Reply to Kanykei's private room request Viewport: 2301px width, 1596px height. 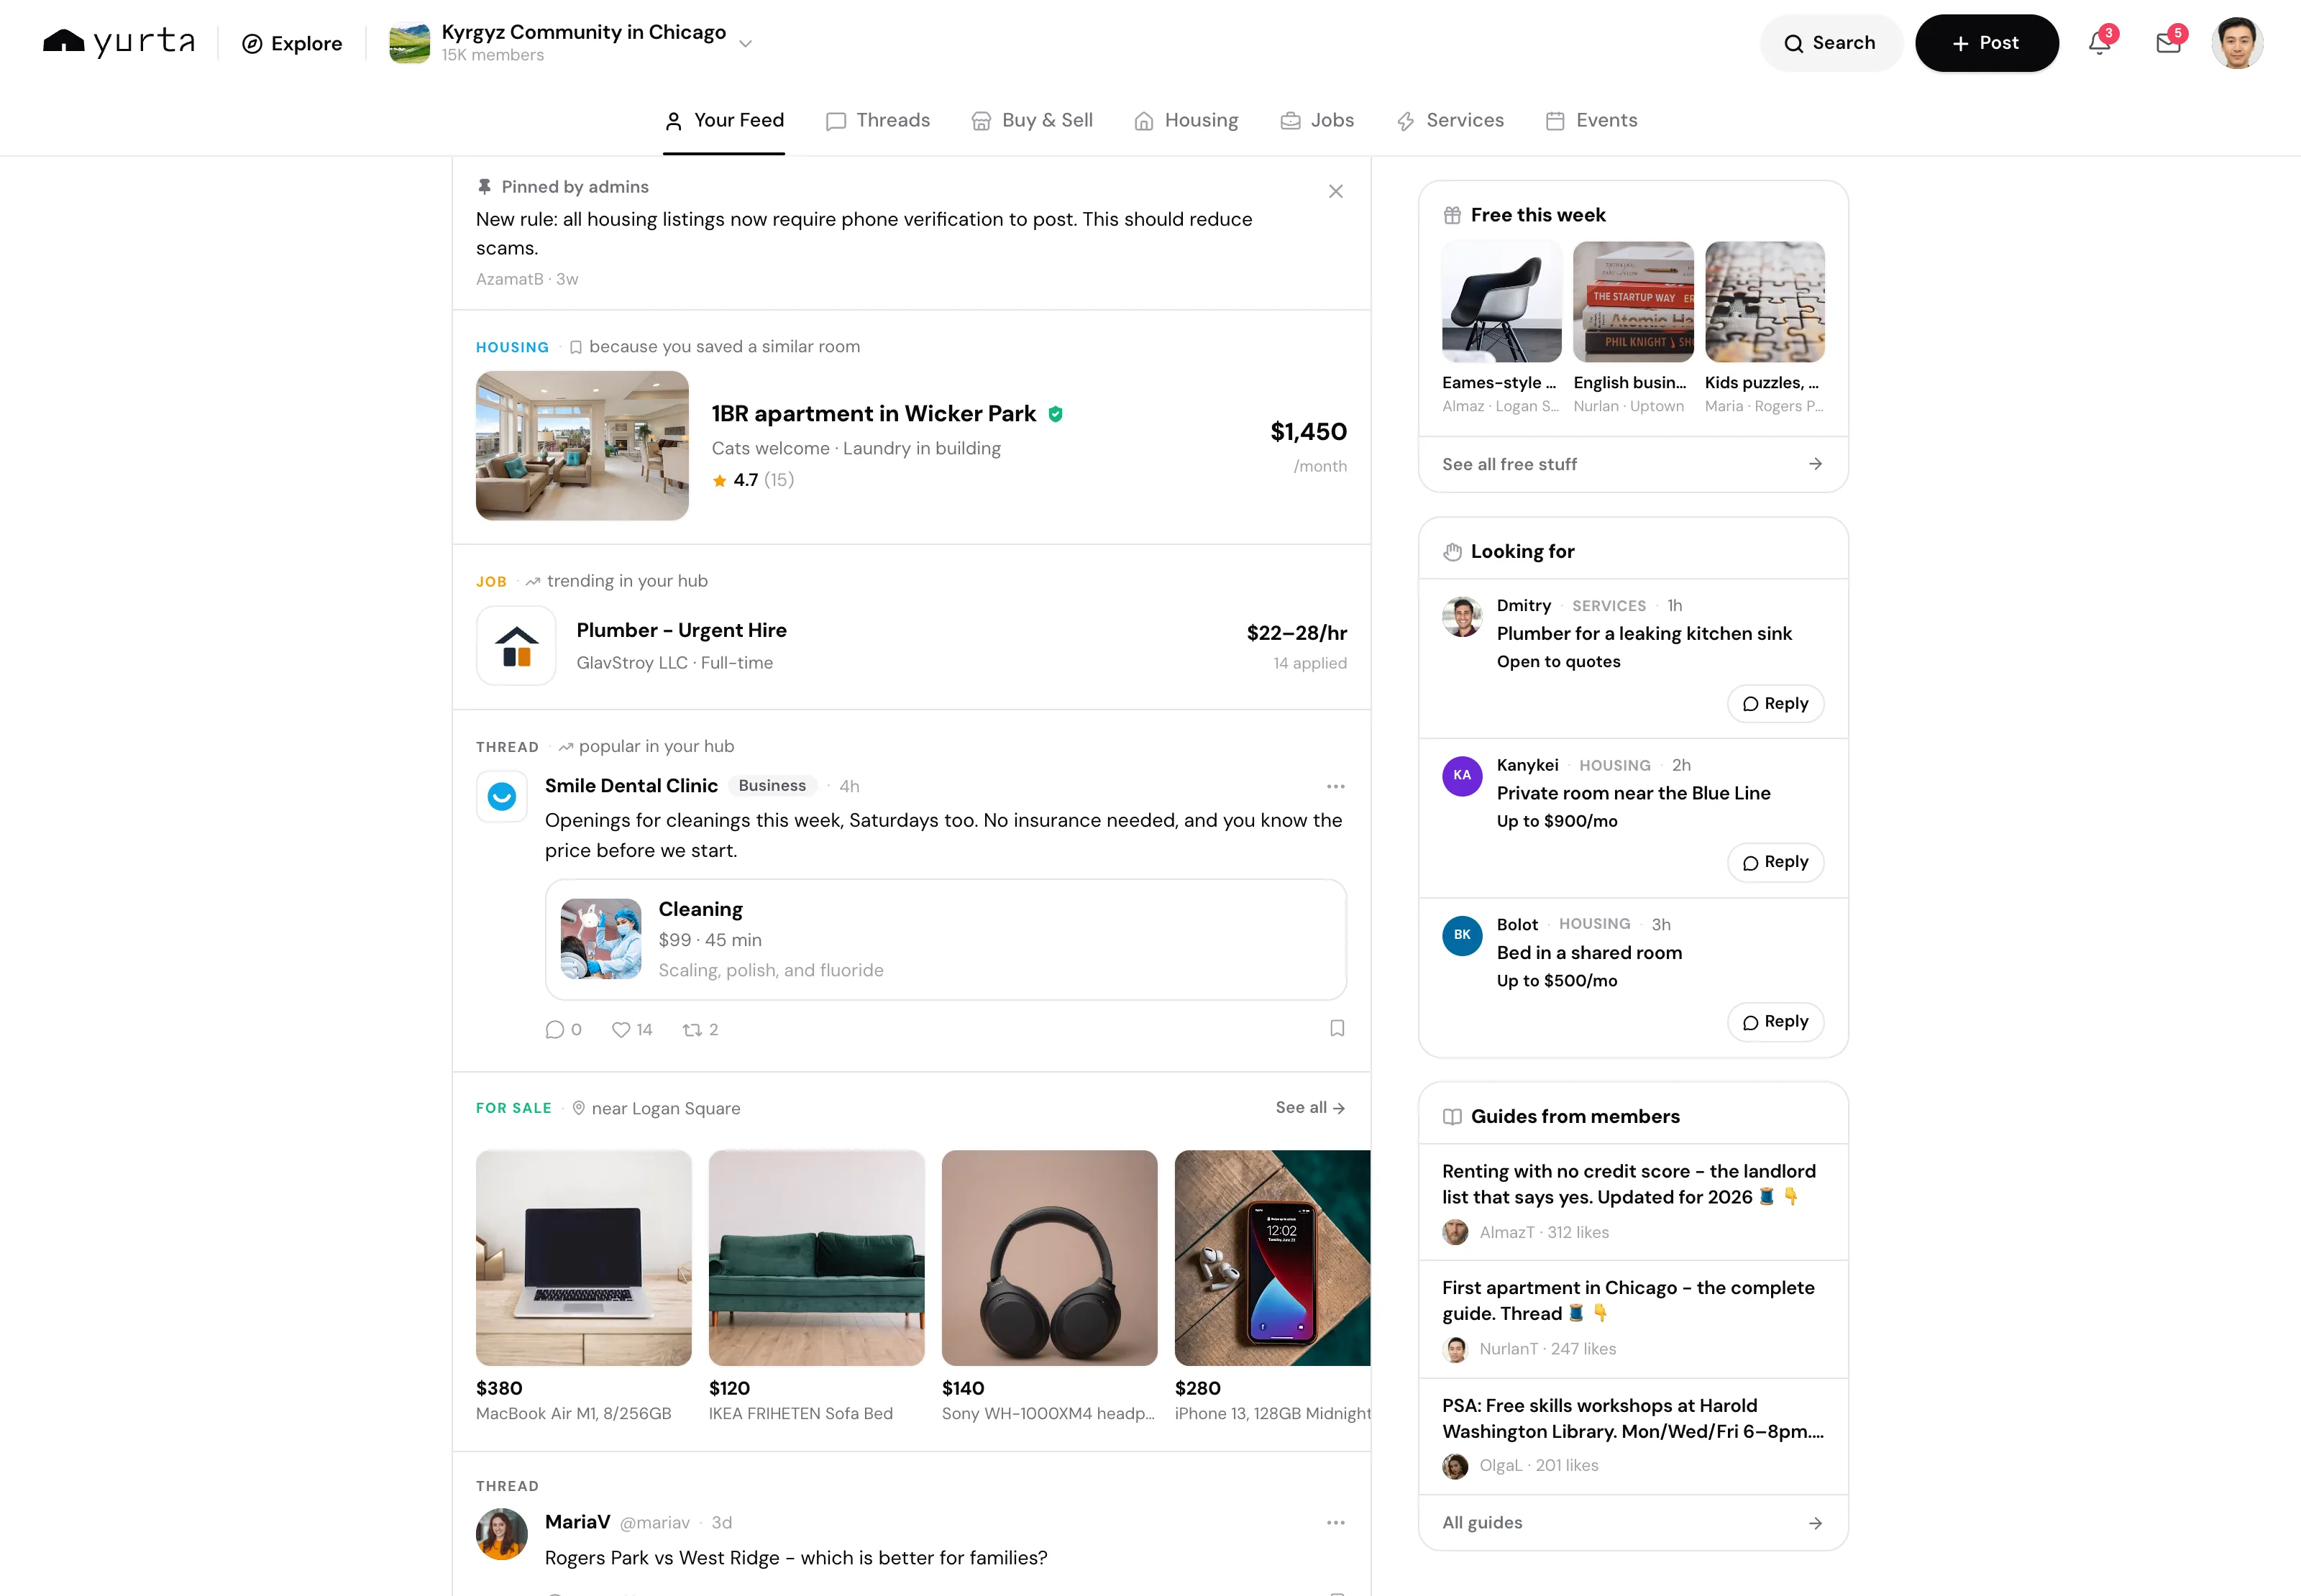pos(1775,862)
